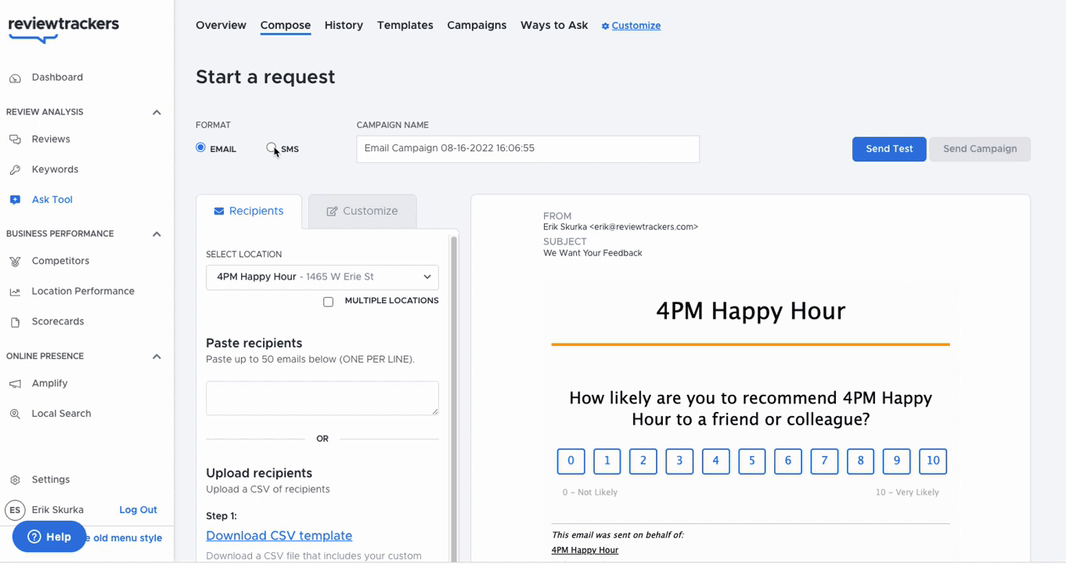Click the old menu style link
The height and width of the screenshot is (564, 1066).
click(x=124, y=537)
